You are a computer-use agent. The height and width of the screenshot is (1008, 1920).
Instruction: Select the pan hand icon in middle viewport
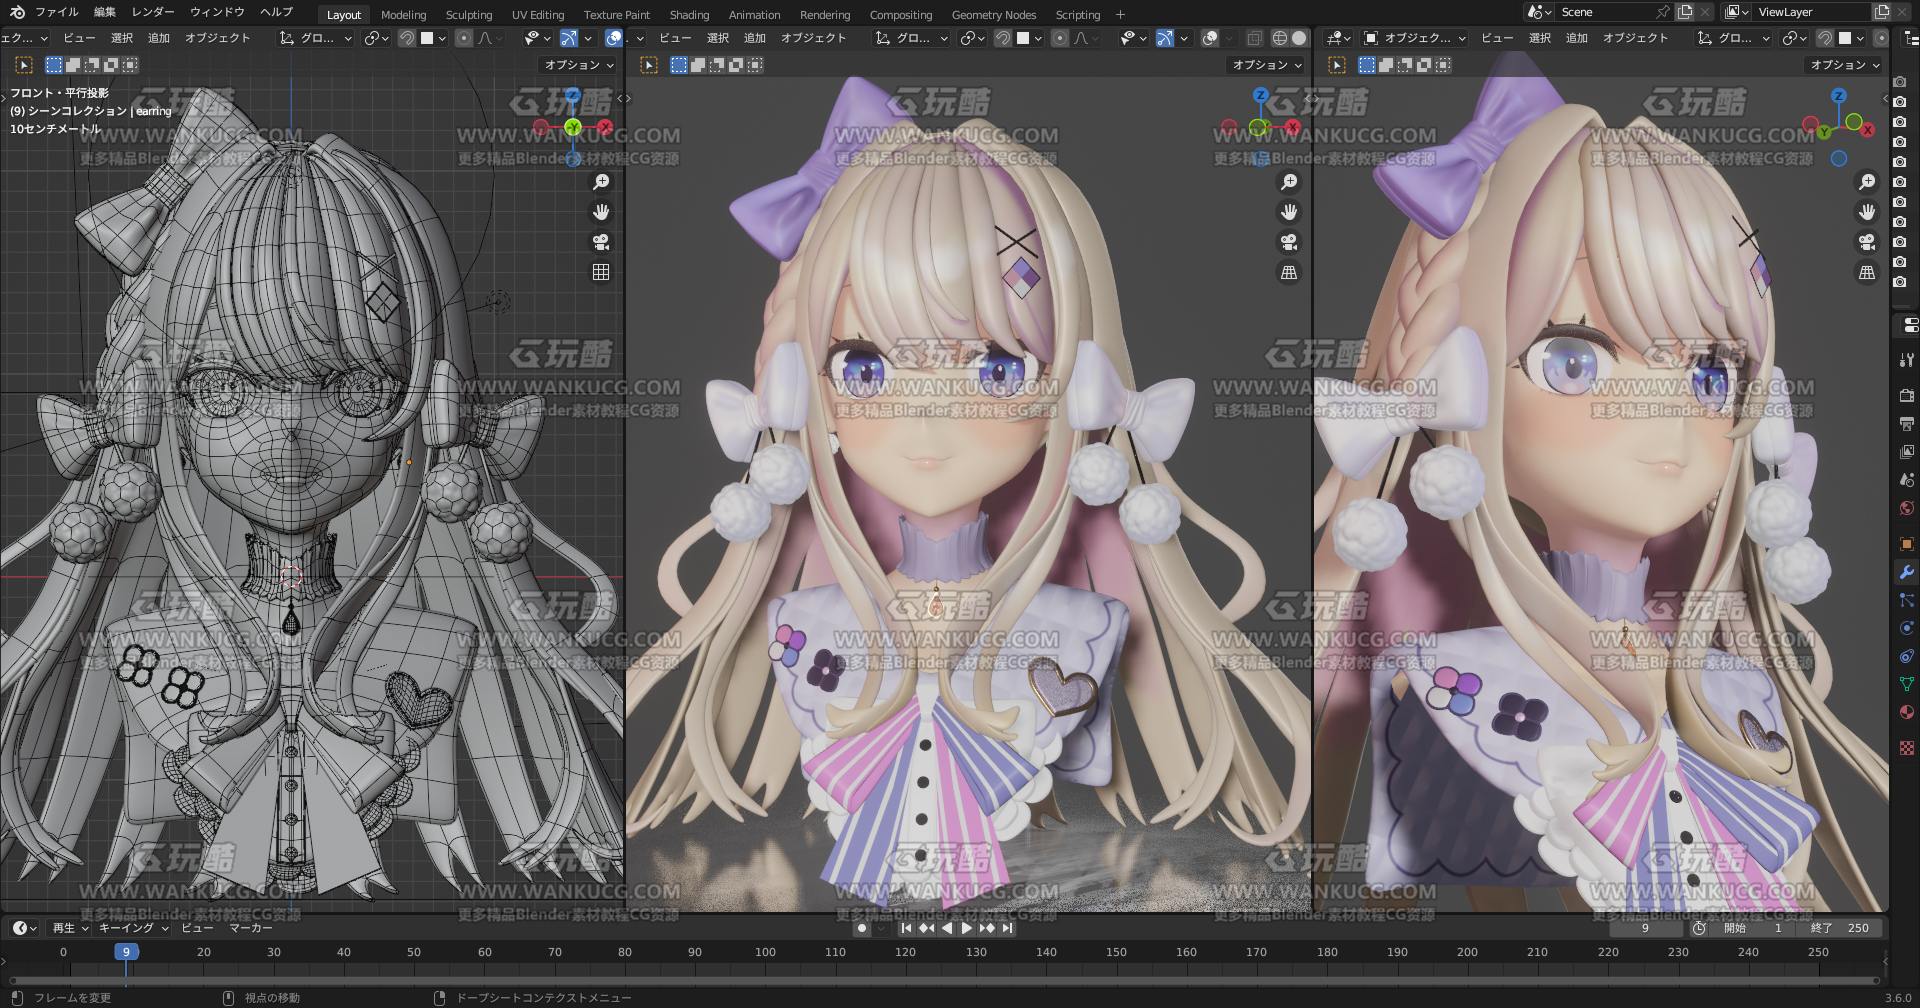(1289, 212)
